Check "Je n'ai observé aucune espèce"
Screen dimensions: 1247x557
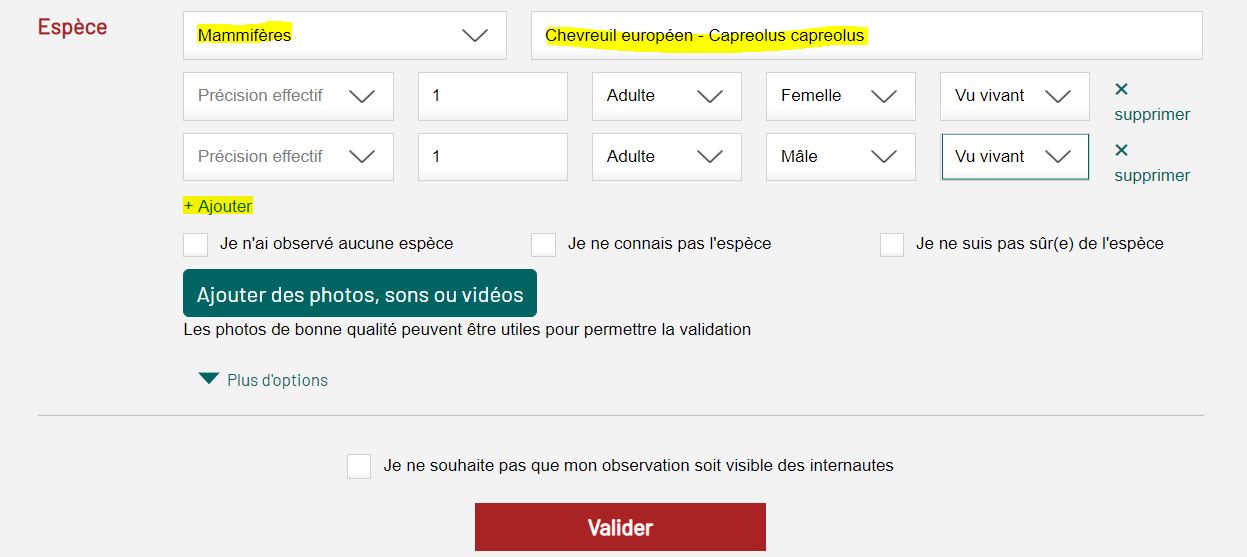(x=196, y=244)
